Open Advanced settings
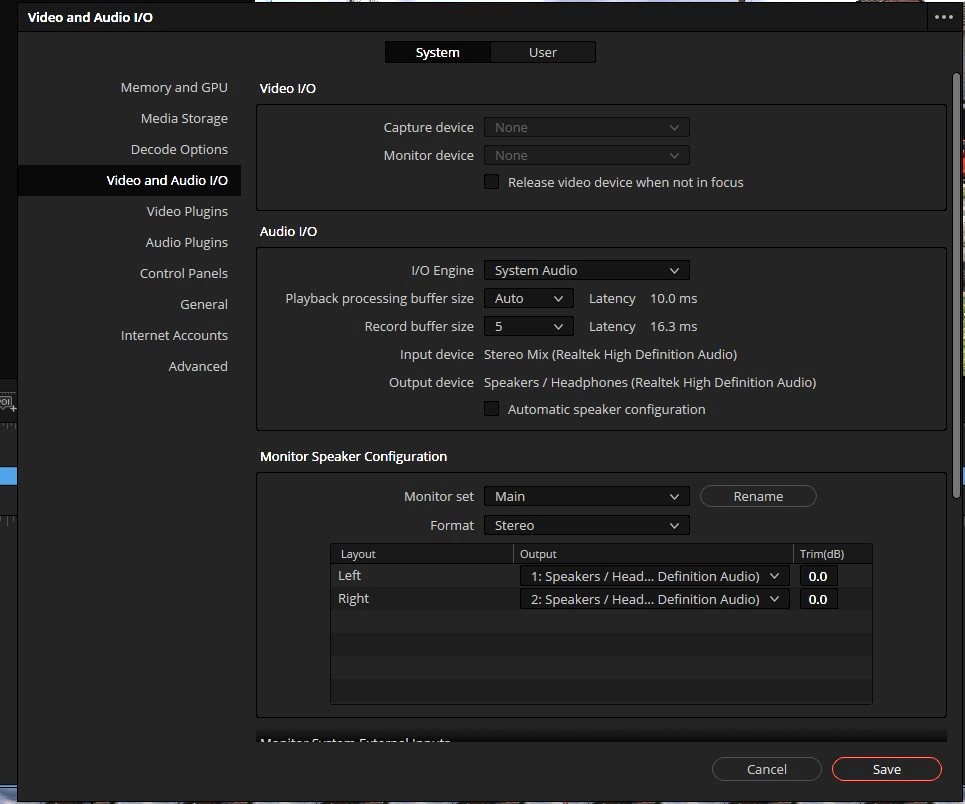Viewport: 965px width, 804px height. click(x=198, y=366)
